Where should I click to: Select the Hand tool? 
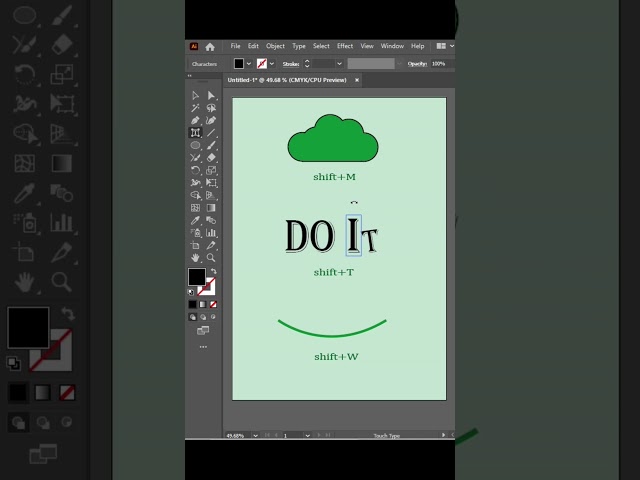tap(195, 258)
